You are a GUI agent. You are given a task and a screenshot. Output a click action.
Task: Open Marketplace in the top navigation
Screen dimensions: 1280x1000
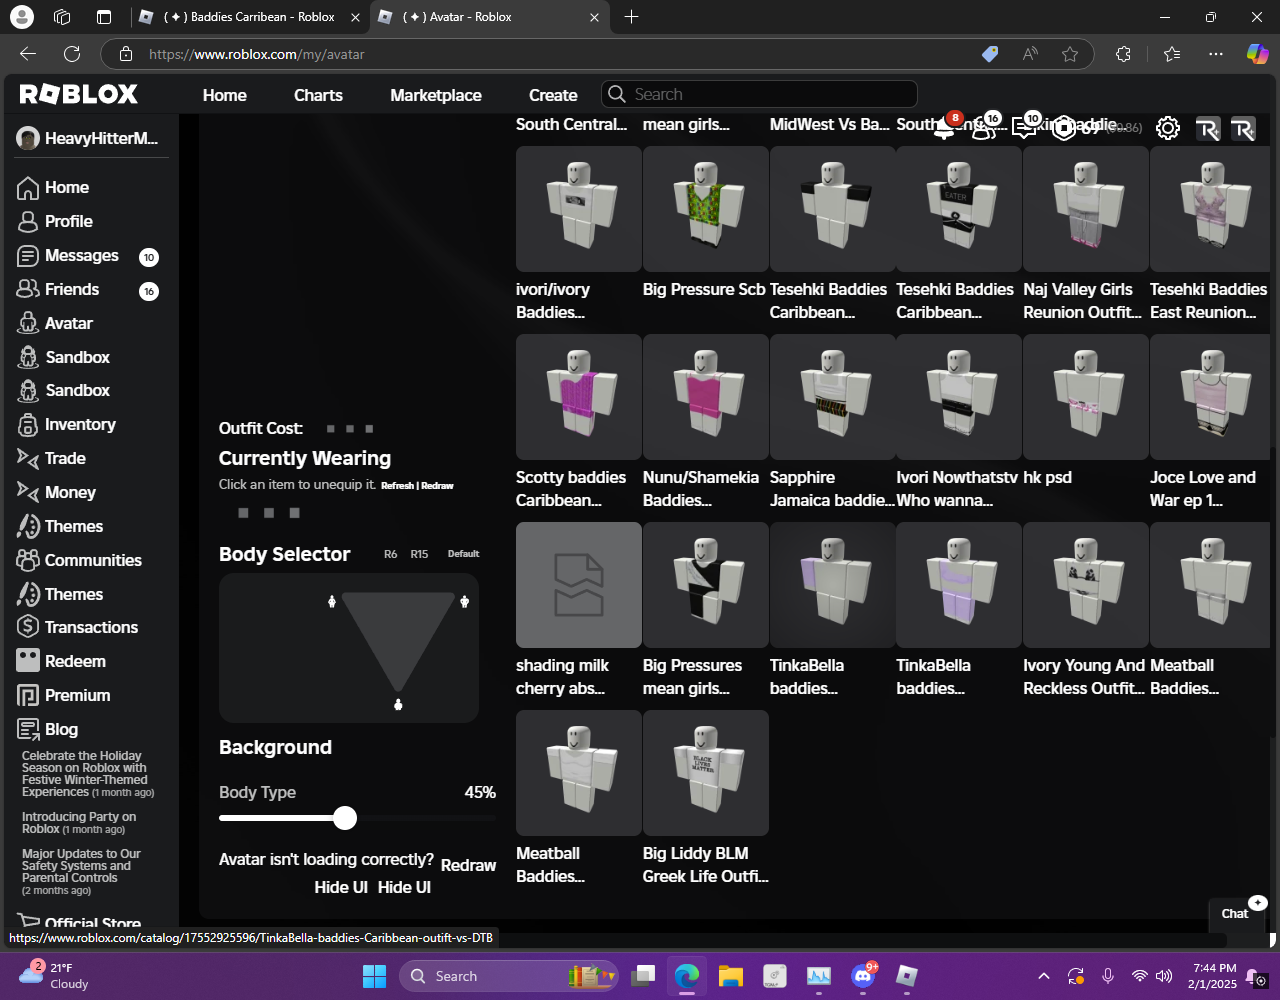coord(436,95)
